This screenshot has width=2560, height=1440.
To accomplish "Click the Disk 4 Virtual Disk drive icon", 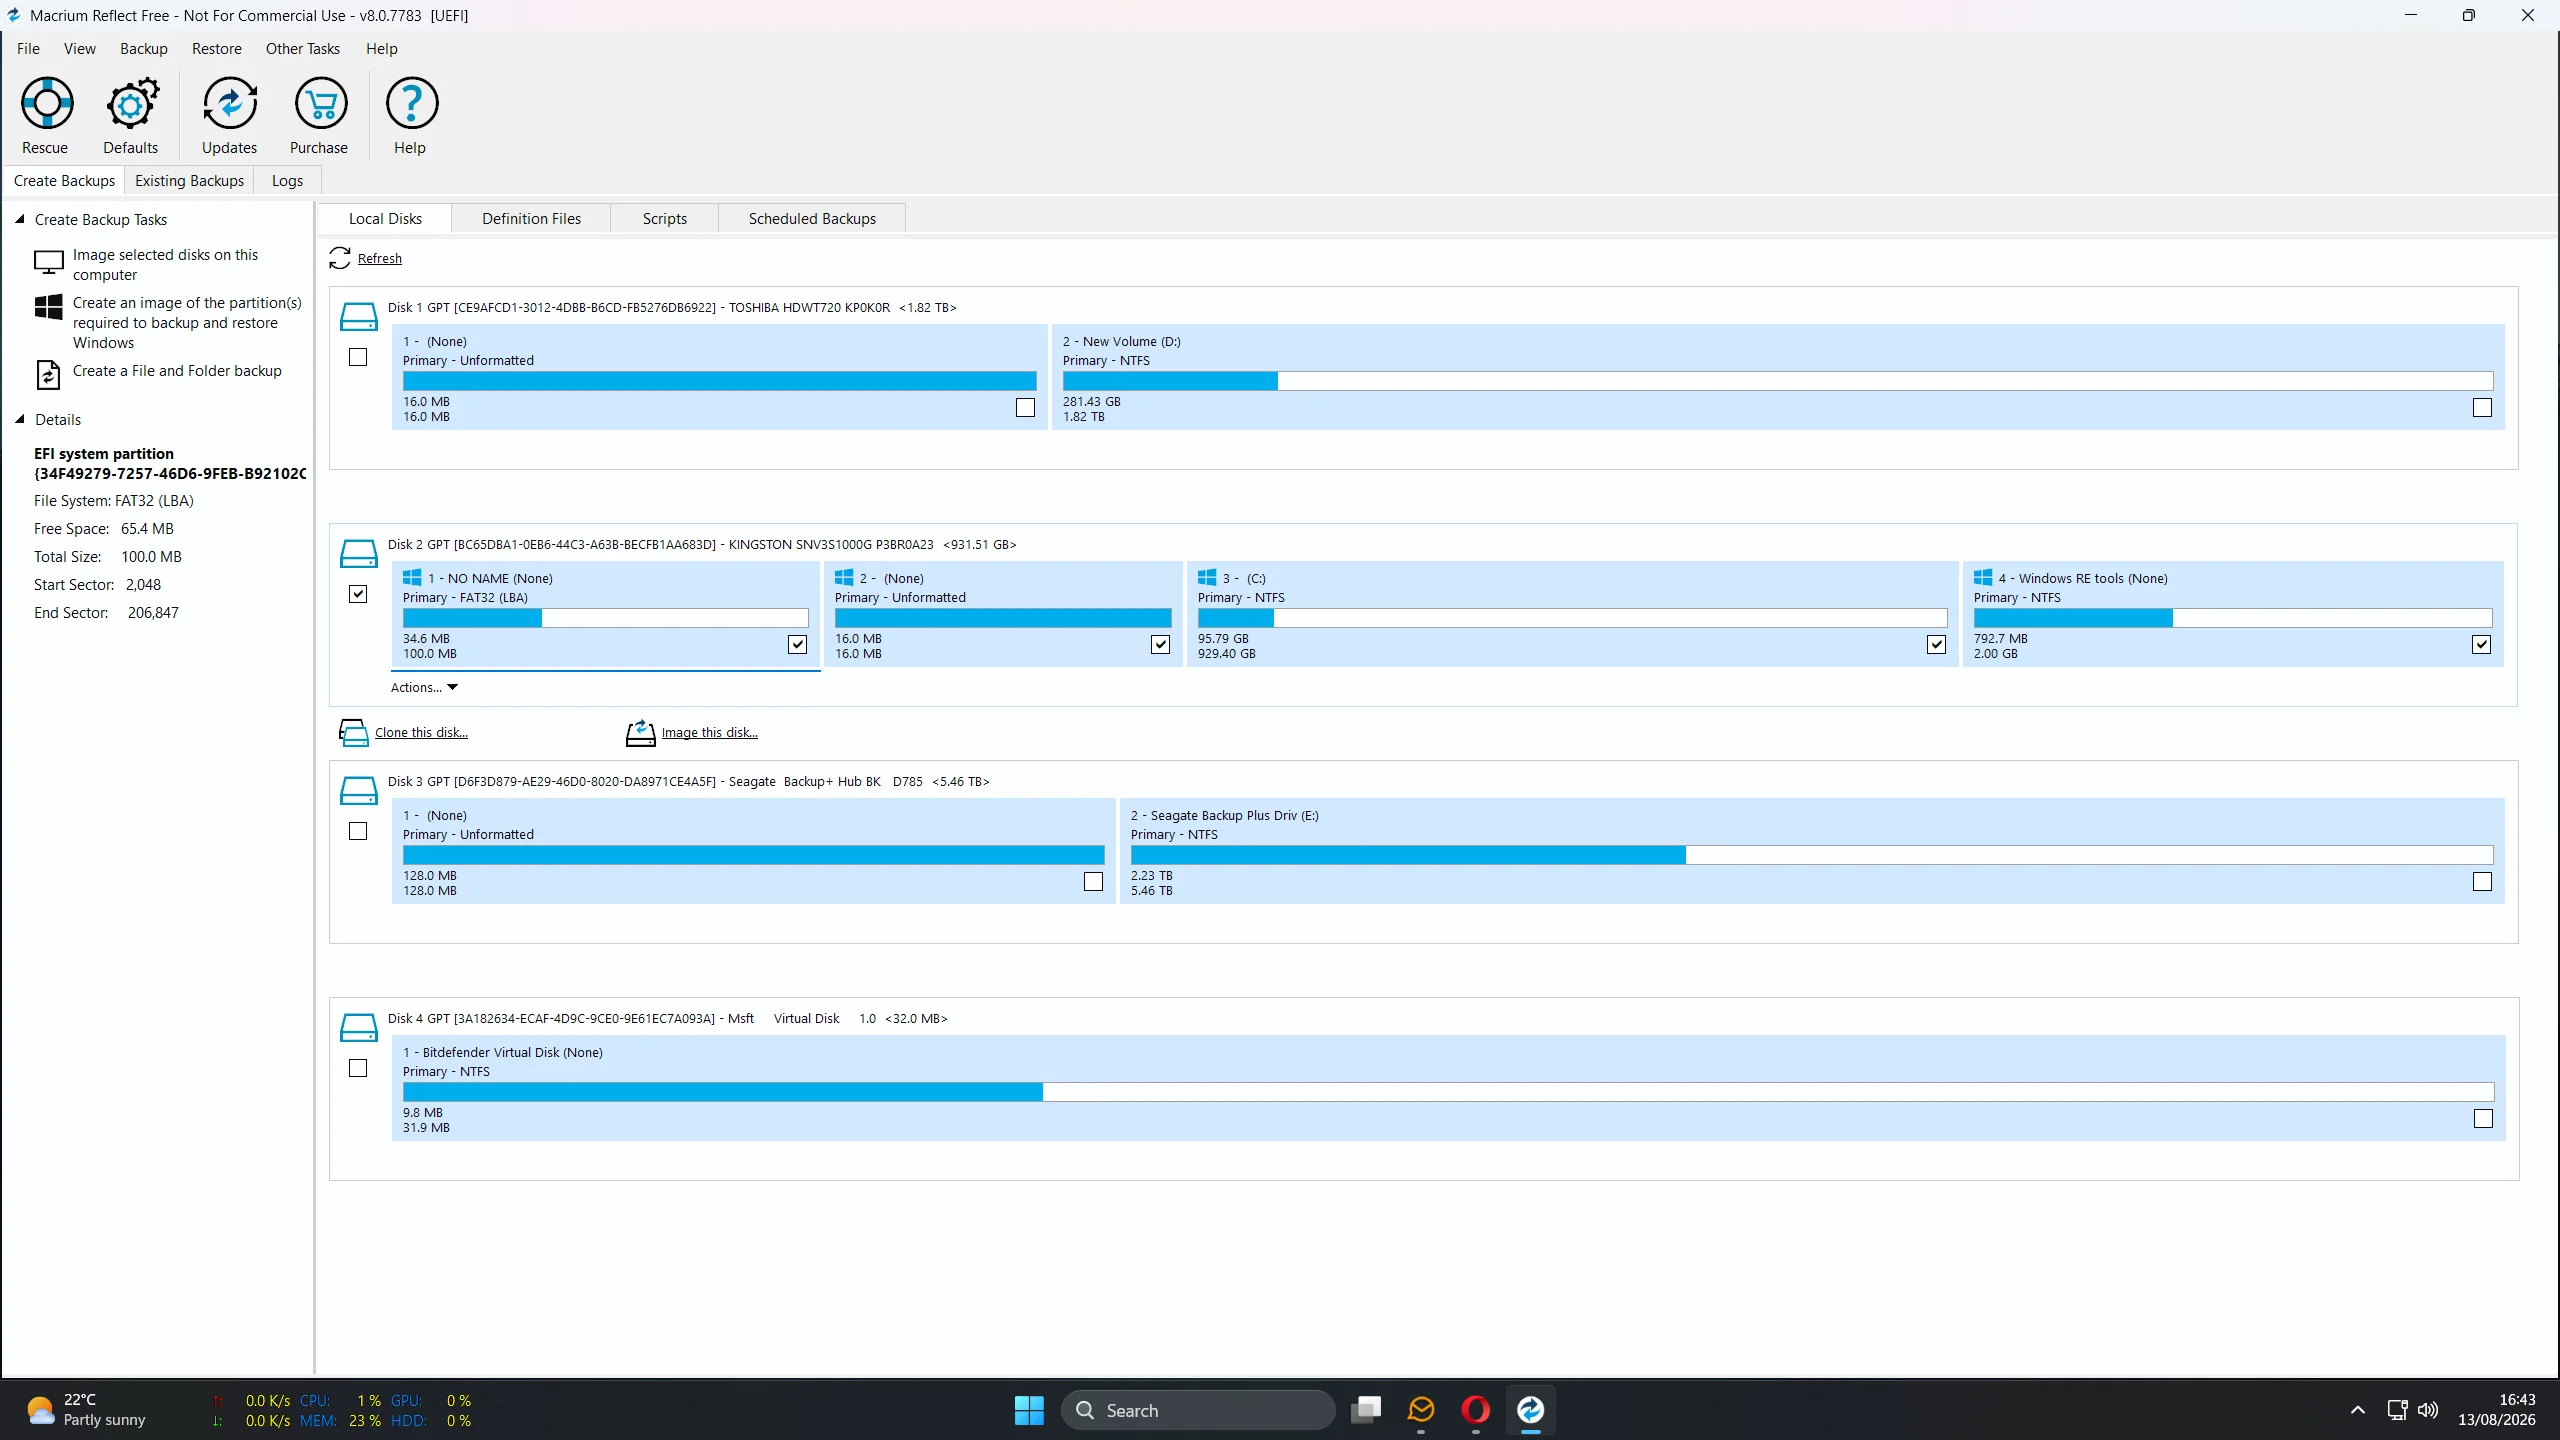I will point(358,1027).
